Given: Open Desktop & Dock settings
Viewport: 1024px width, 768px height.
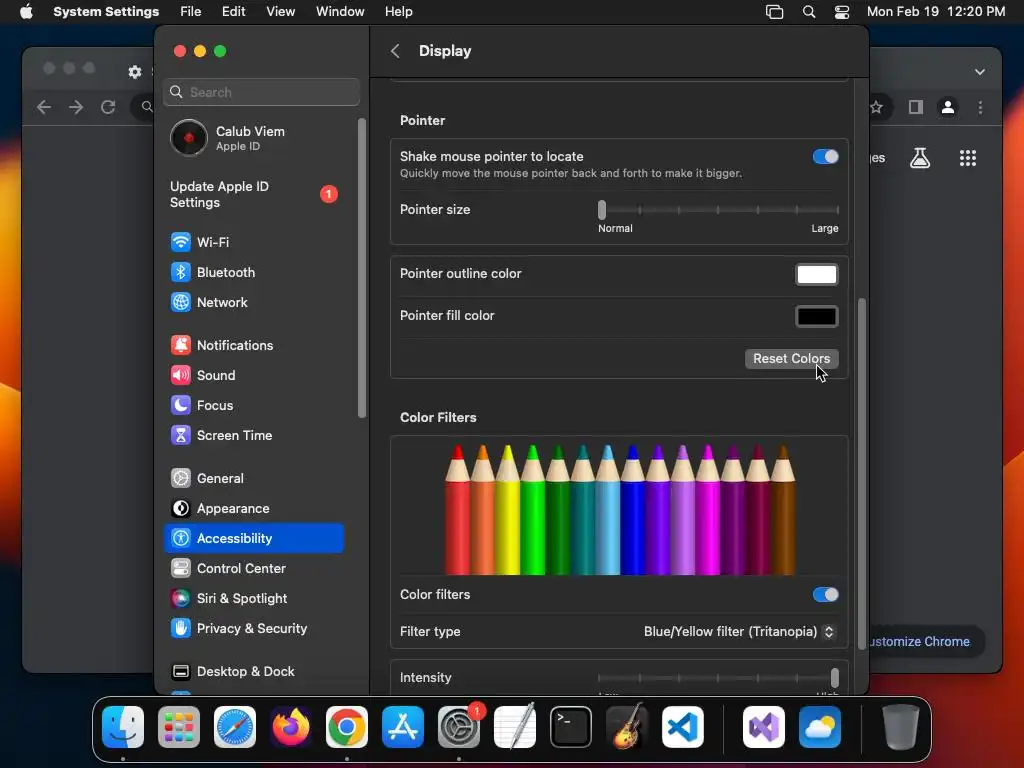Looking at the screenshot, I should point(253,672).
